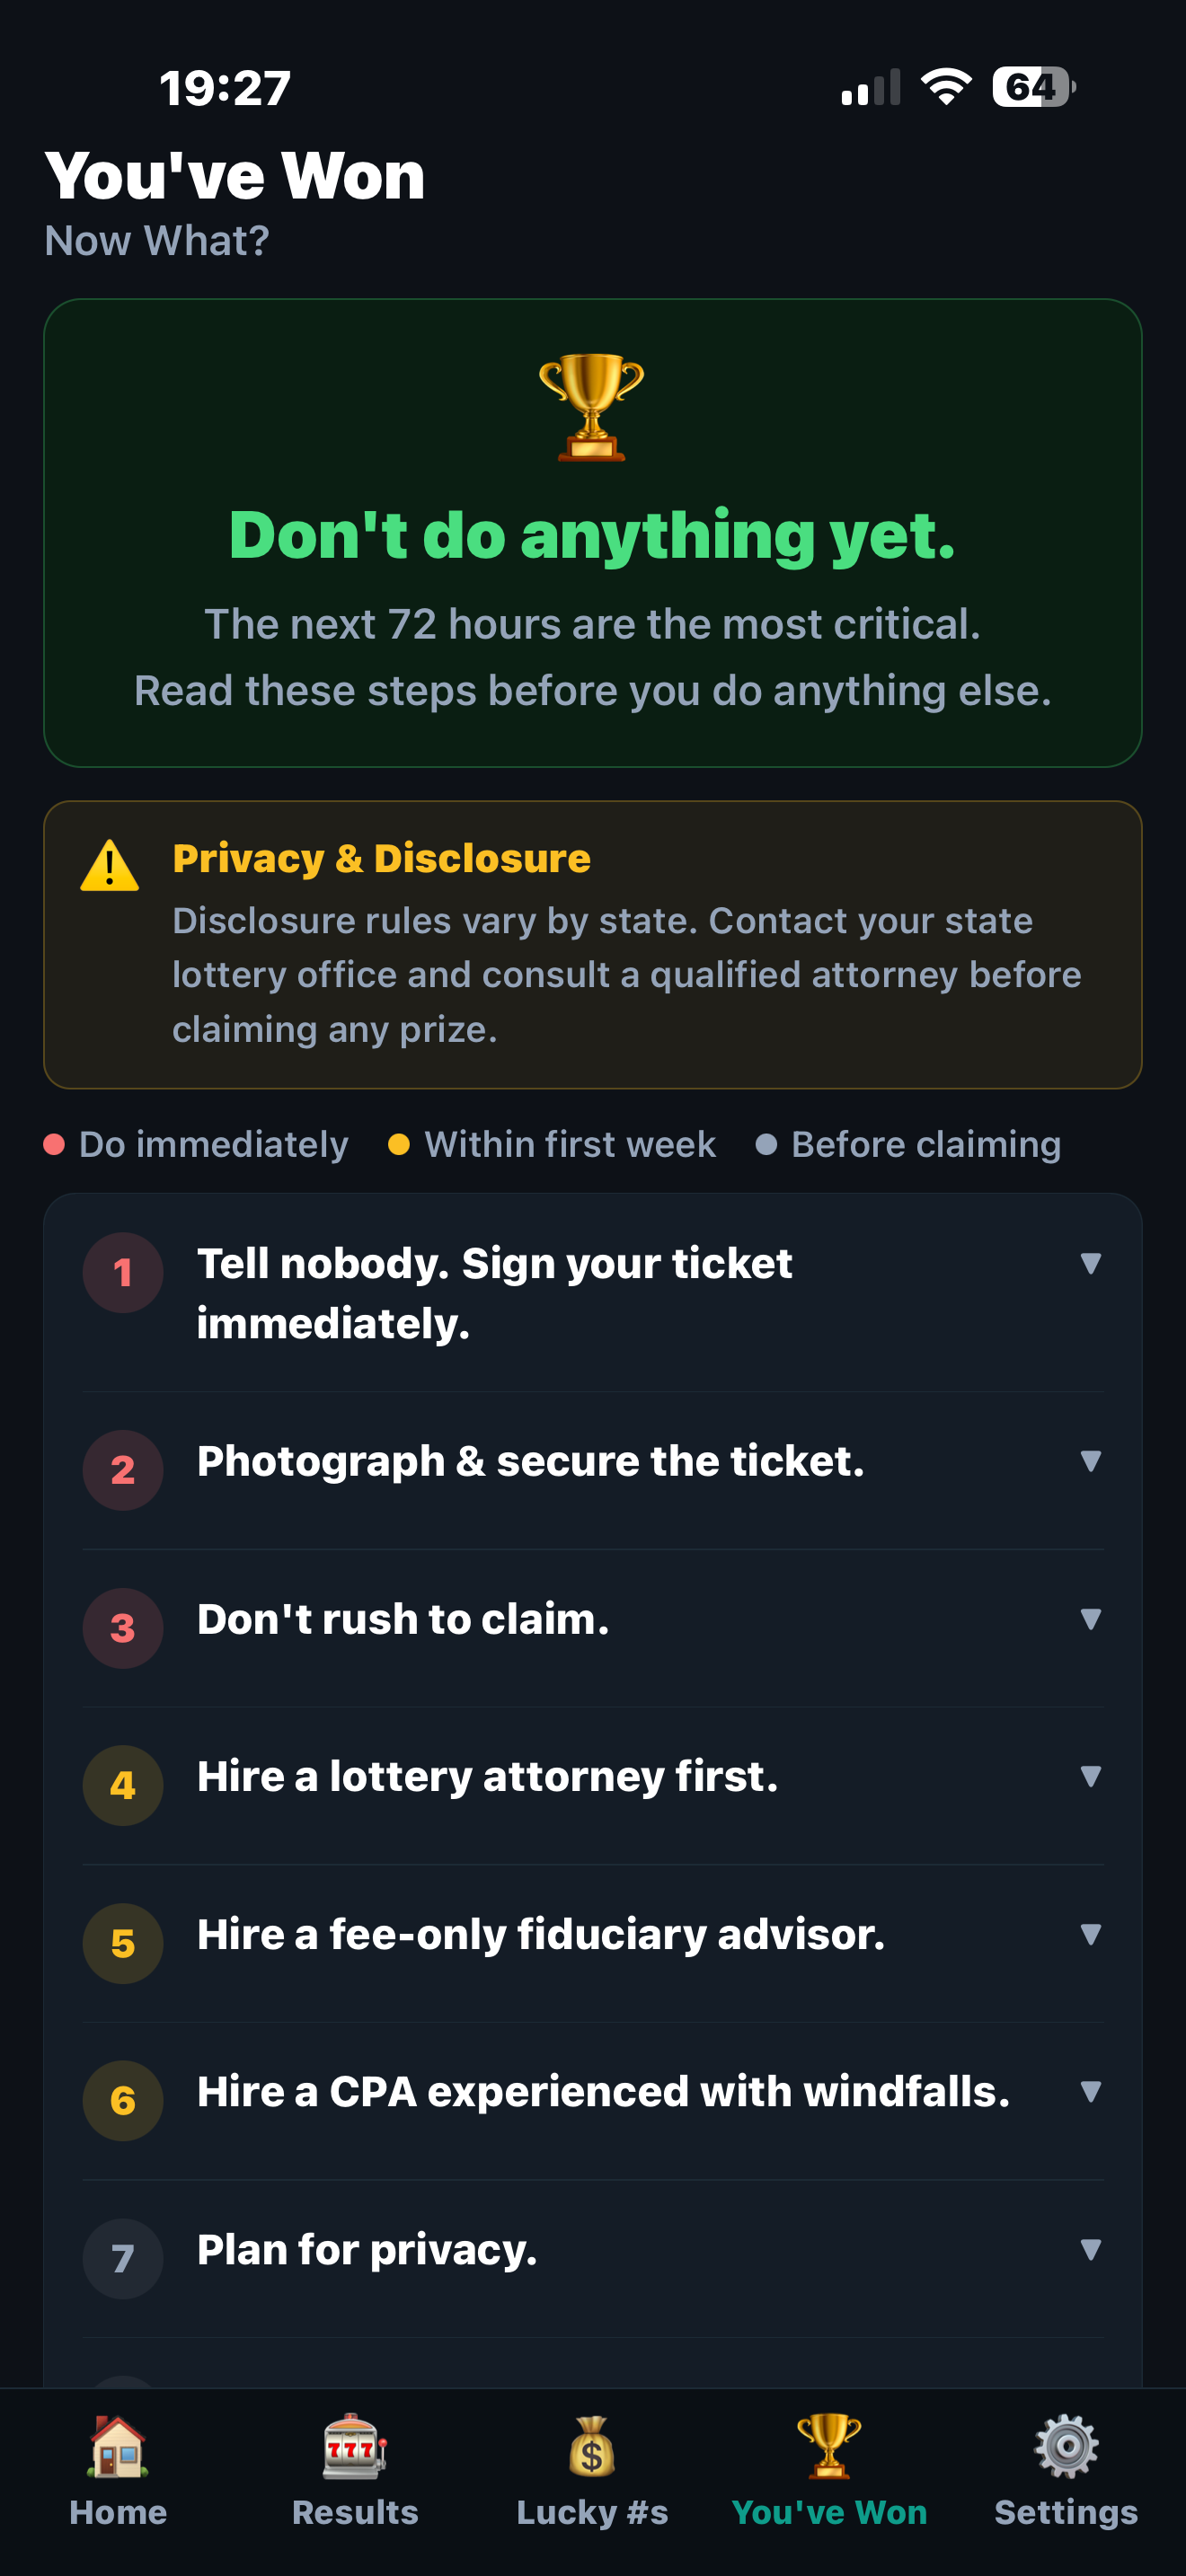Expand the 'Hire a fee-only fiduciary advisor' arrow

pyautogui.click(x=1091, y=1934)
